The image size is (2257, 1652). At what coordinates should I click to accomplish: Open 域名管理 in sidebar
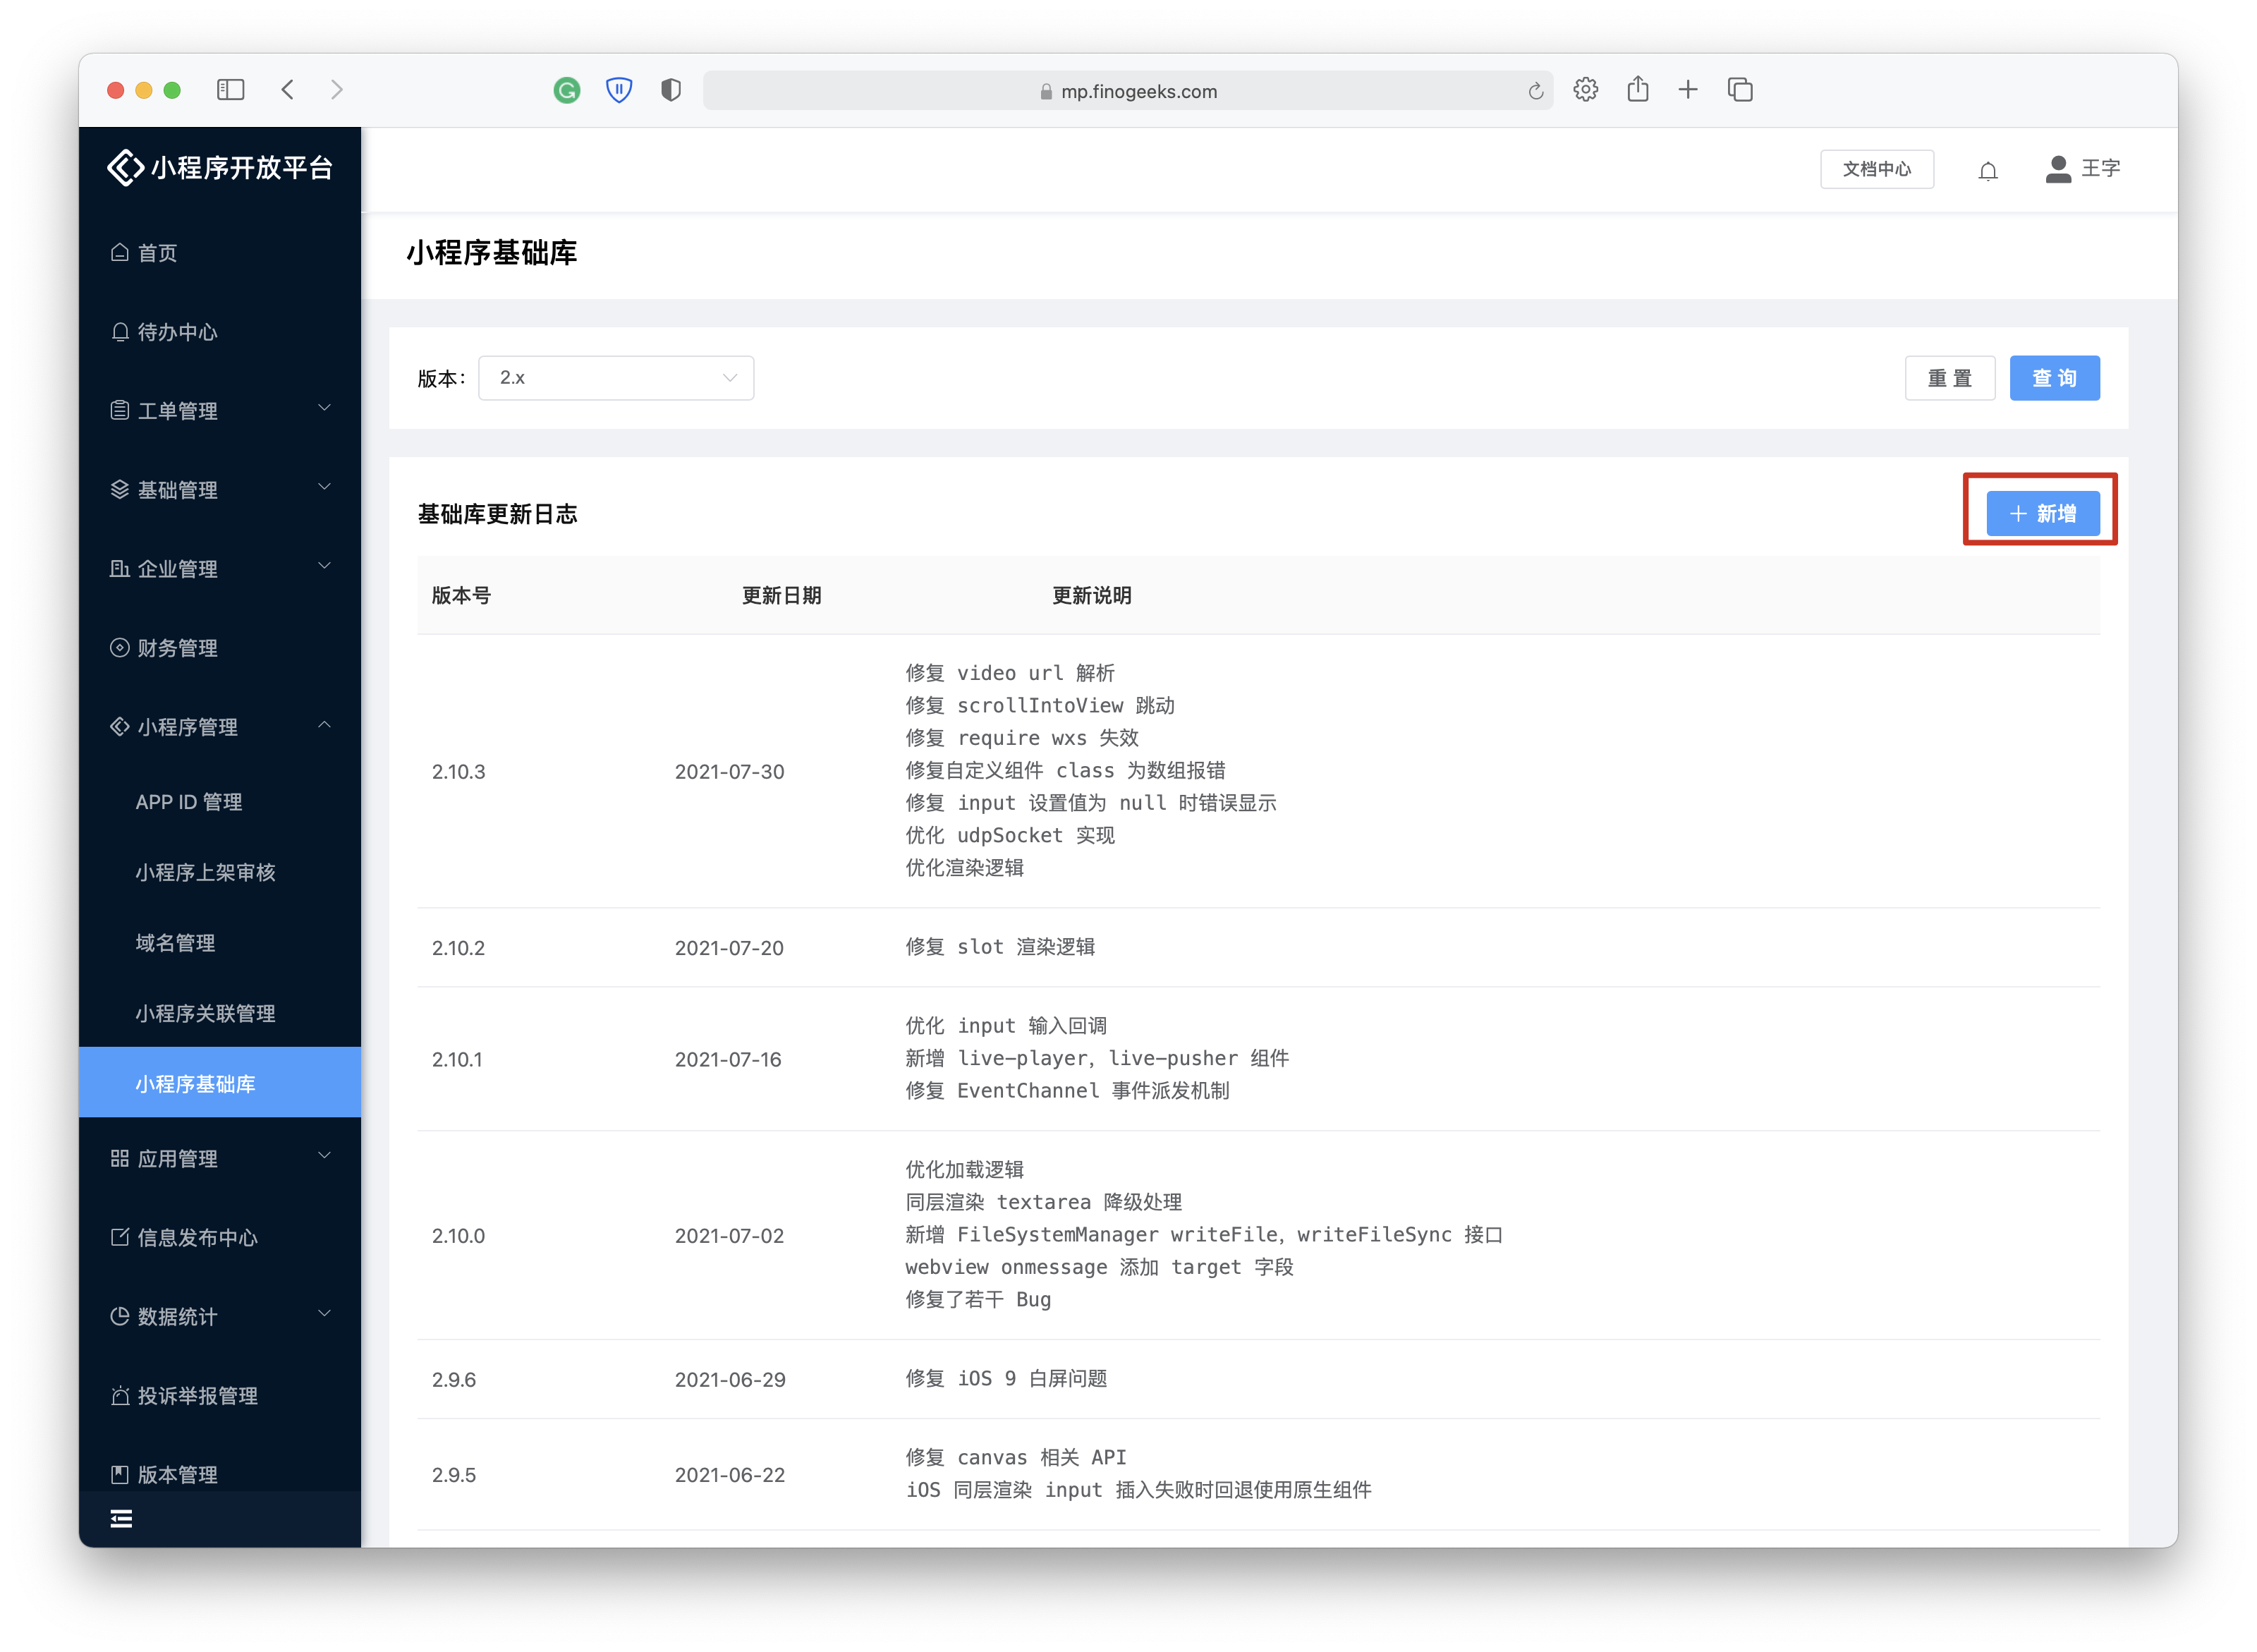click(x=176, y=943)
